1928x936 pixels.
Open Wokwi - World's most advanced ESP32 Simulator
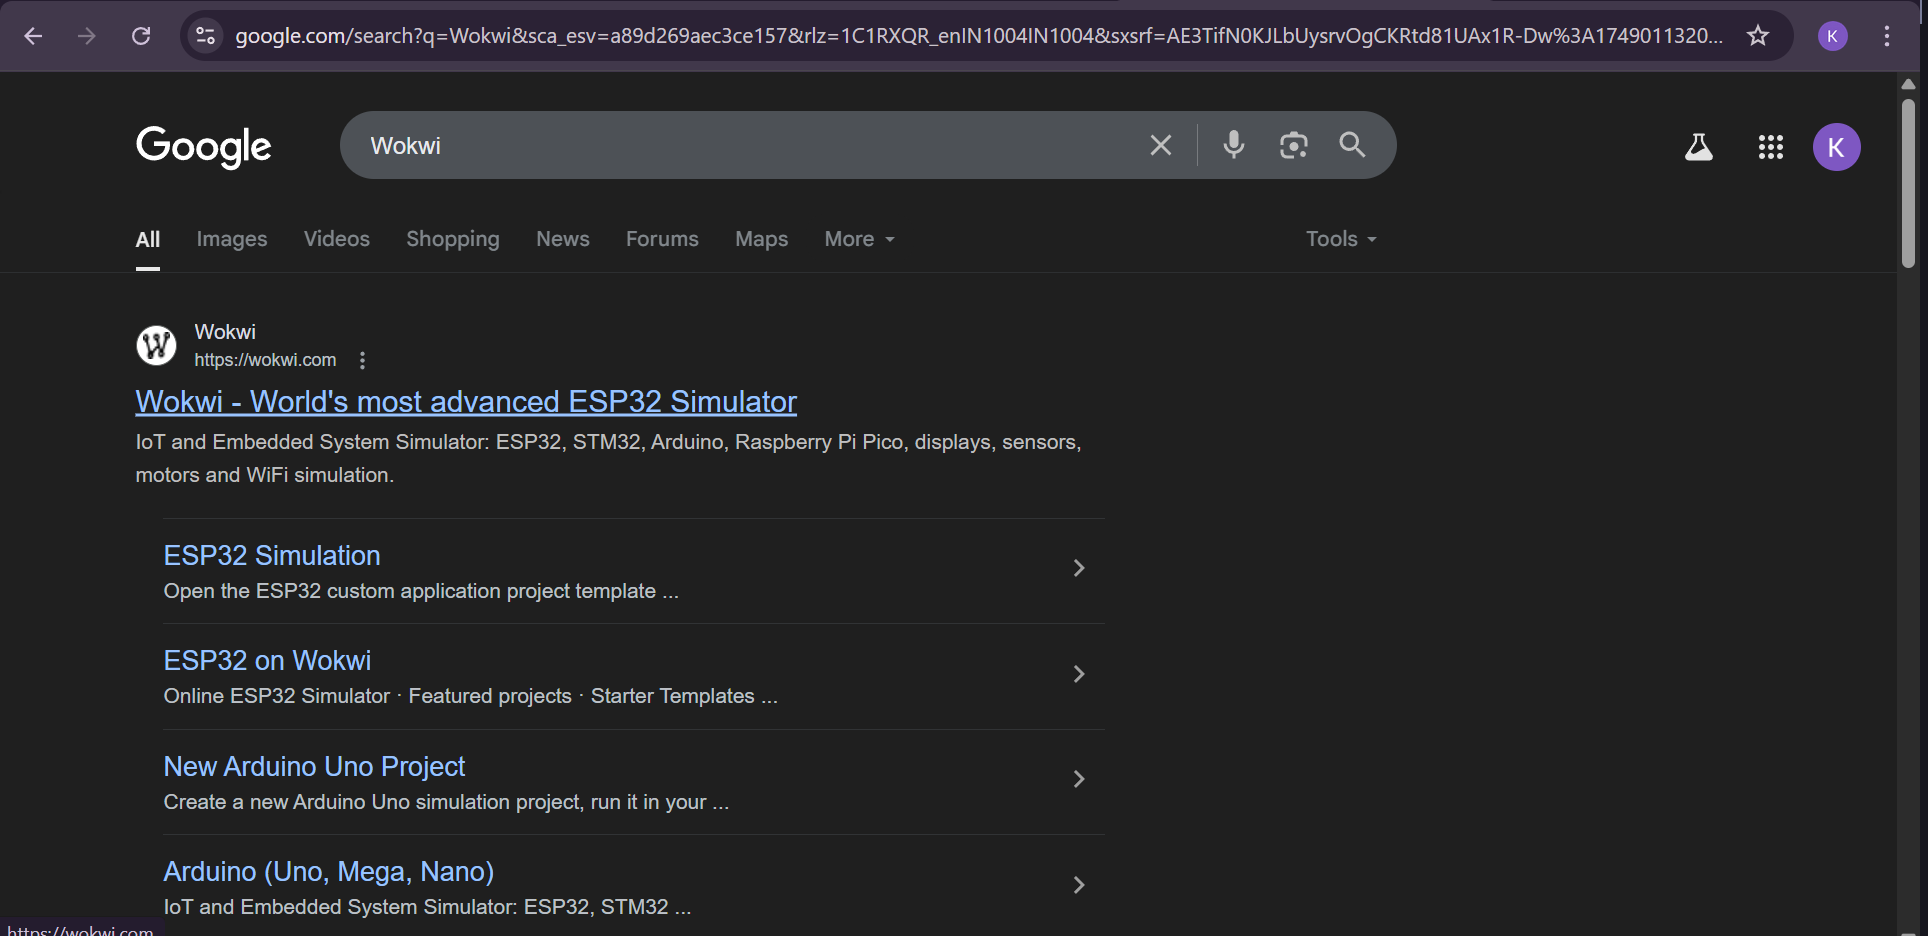click(x=466, y=401)
